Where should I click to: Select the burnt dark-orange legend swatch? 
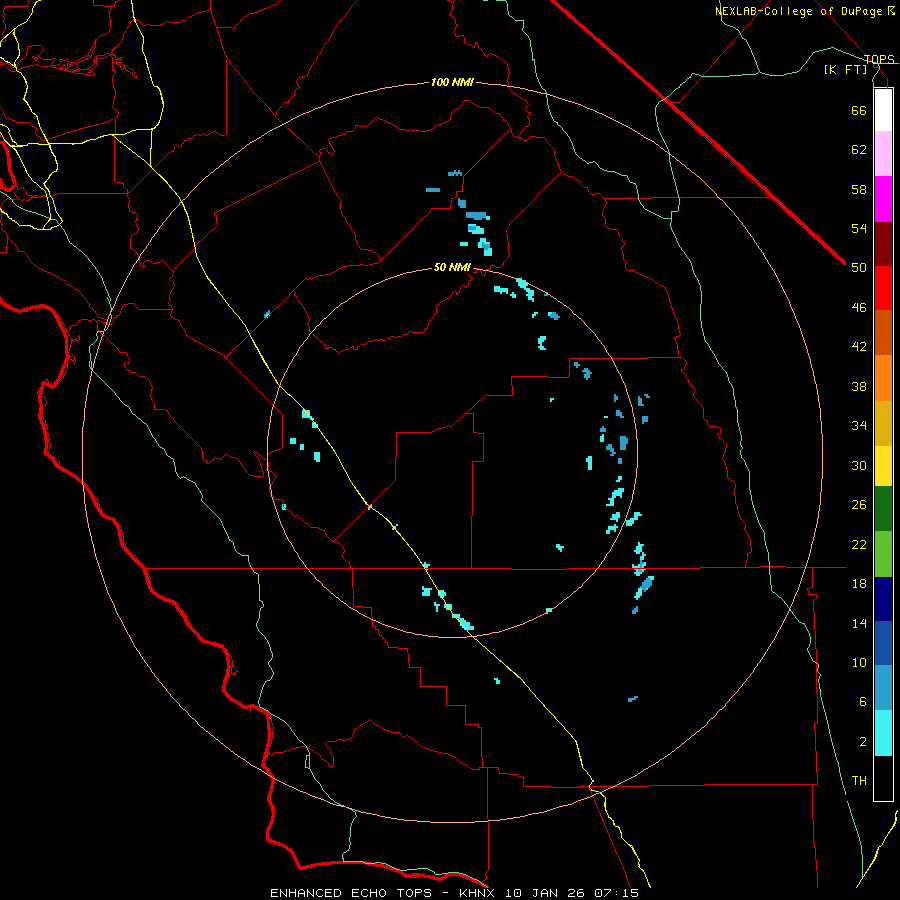883,333
